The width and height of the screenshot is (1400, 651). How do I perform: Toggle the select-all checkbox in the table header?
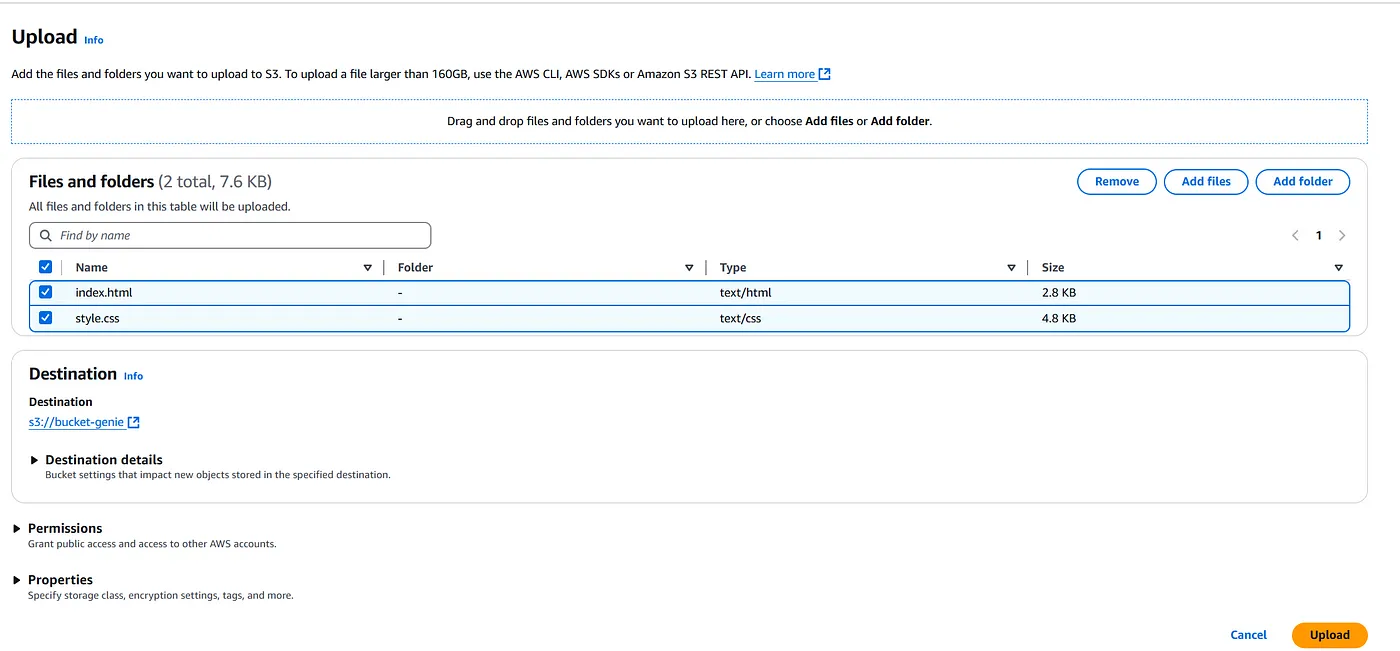pos(45,267)
